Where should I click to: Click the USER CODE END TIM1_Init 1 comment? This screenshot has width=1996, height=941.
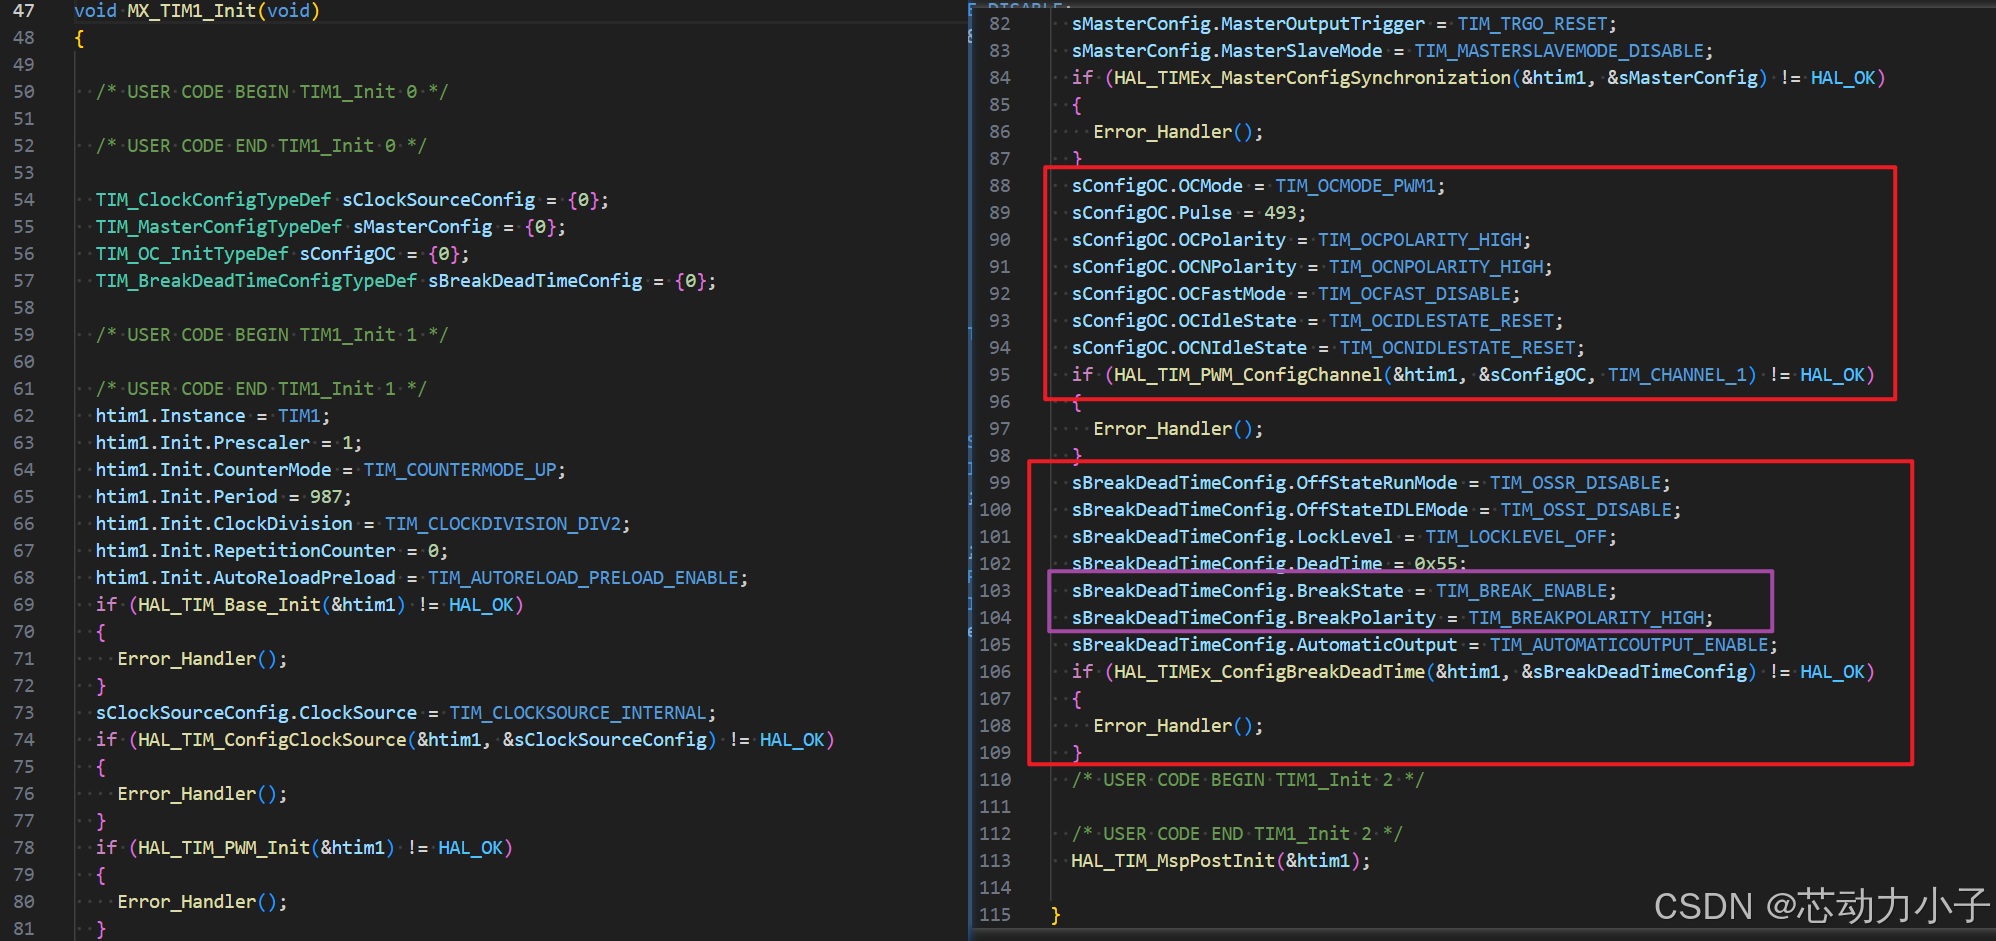[261, 389]
